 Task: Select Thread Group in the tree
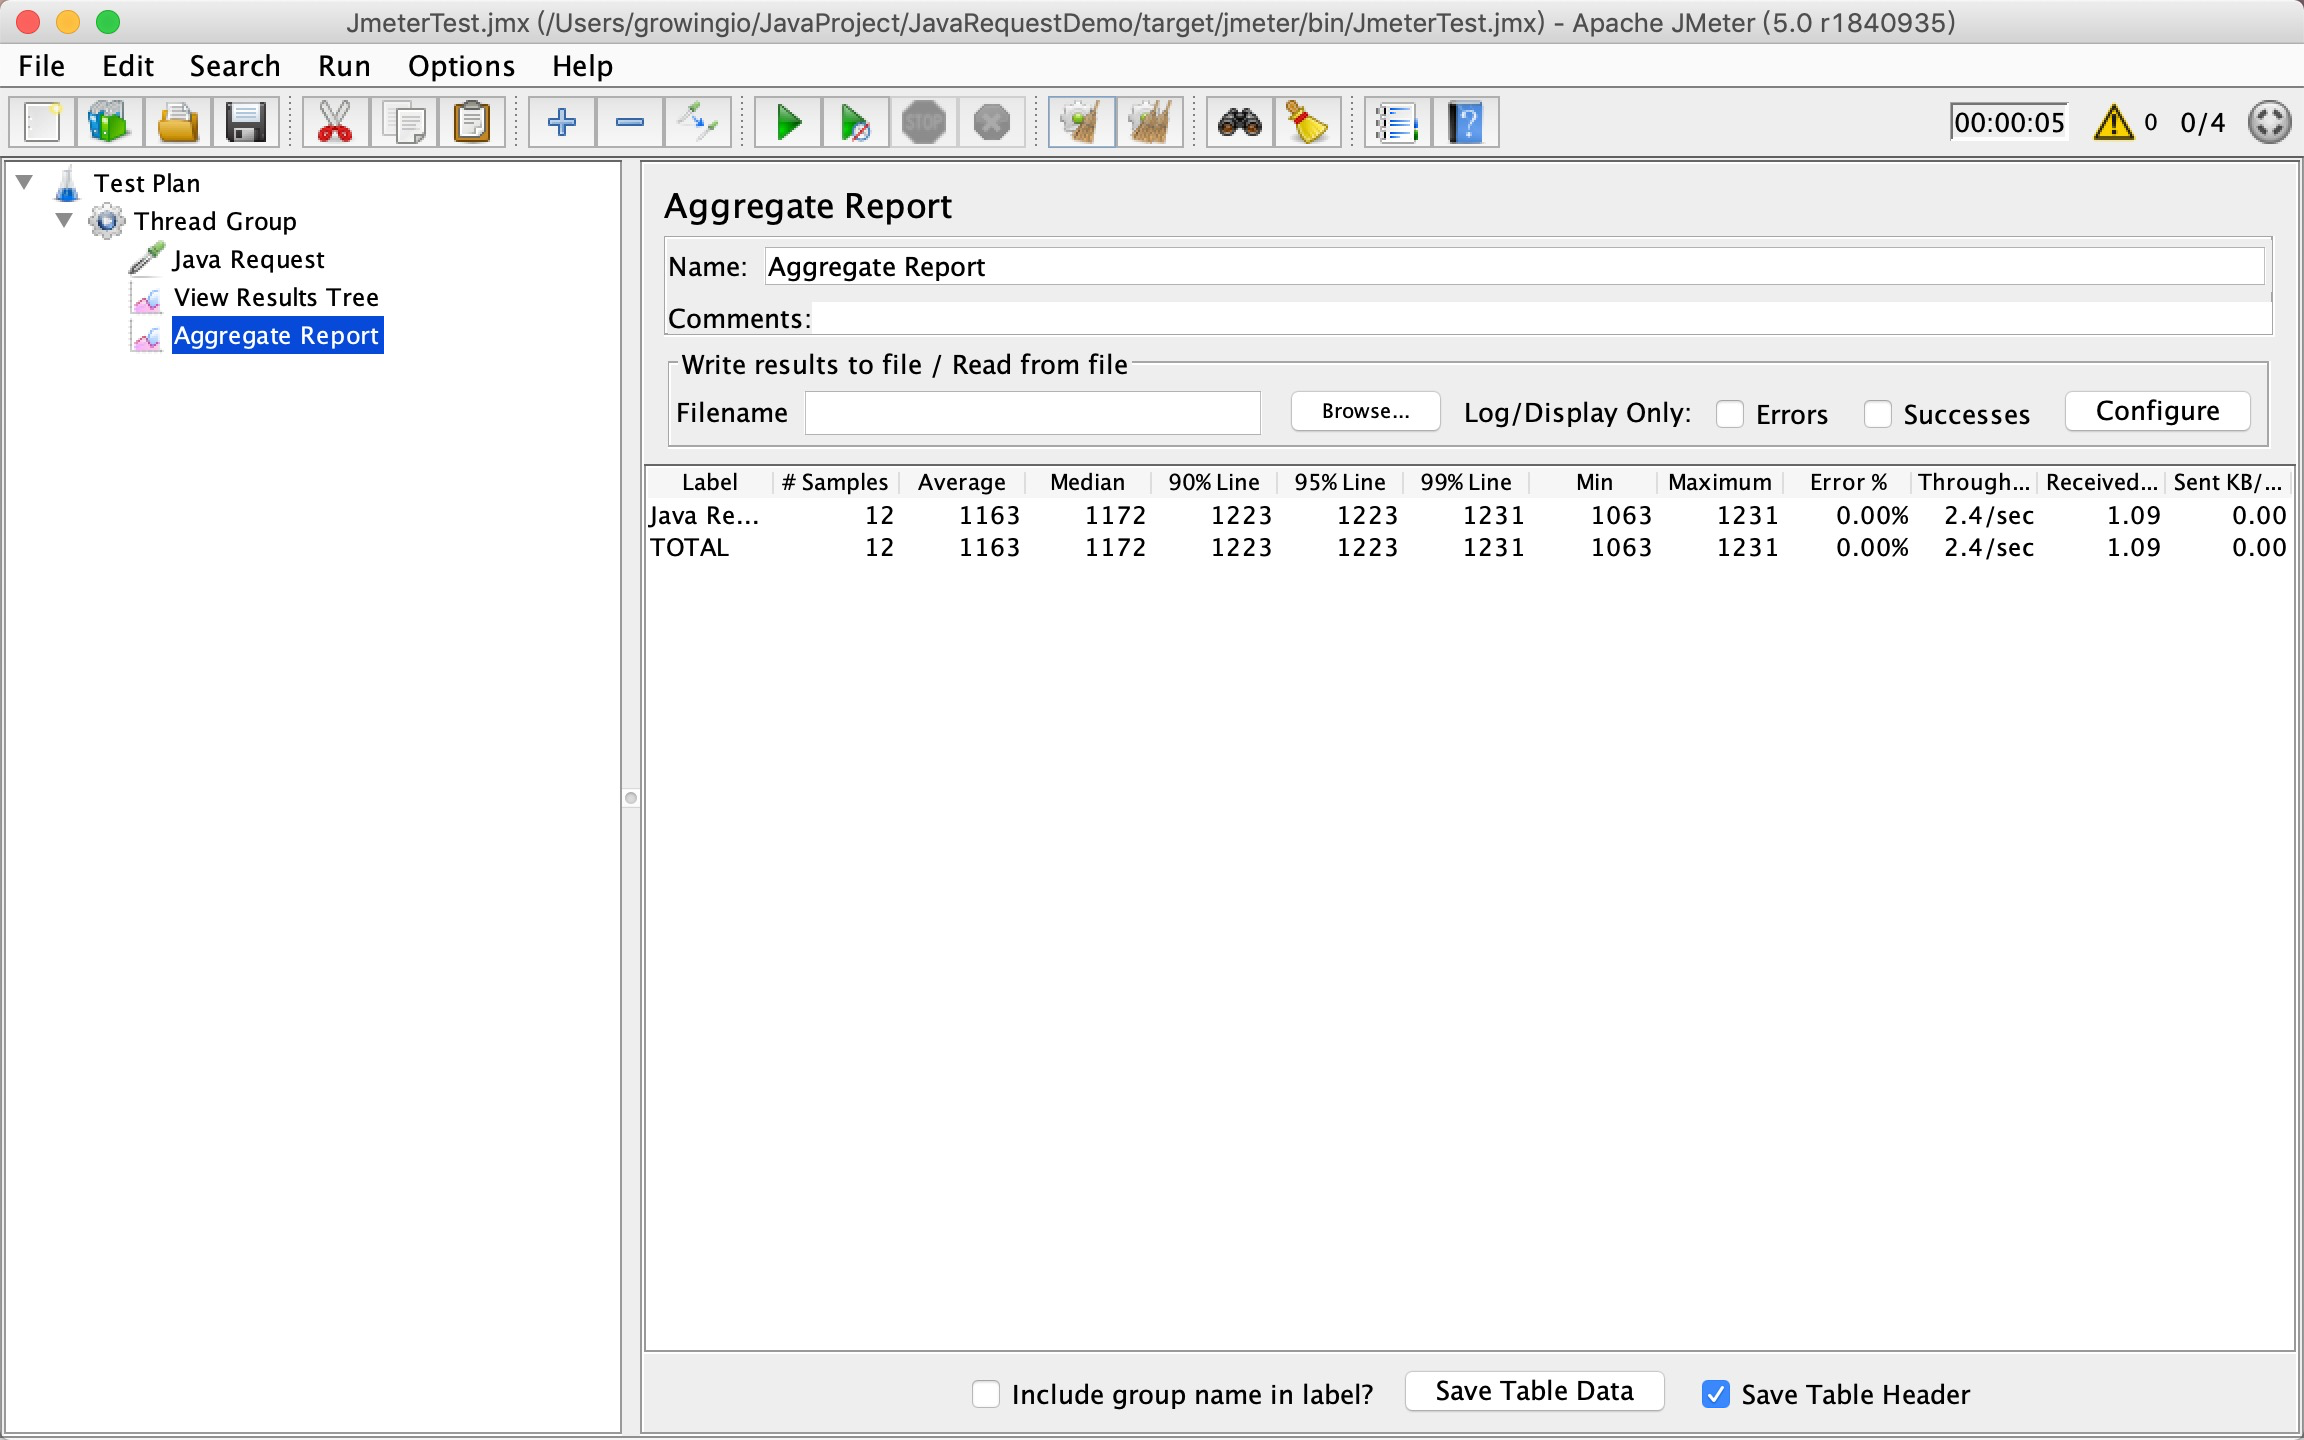(x=215, y=221)
